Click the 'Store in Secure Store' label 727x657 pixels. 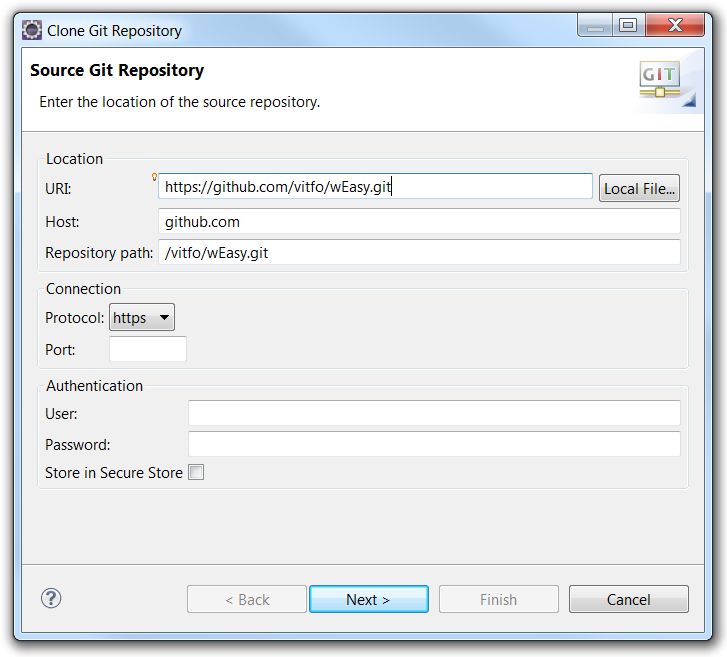pyautogui.click(x=114, y=472)
